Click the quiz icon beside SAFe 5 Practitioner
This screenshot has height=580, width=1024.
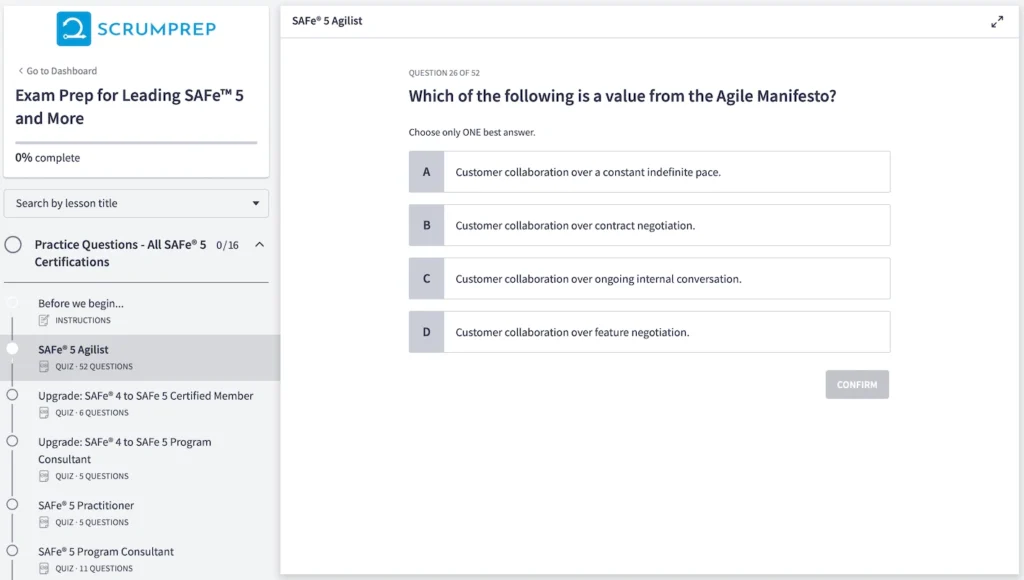pyautogui.click(x=41, y=522)
